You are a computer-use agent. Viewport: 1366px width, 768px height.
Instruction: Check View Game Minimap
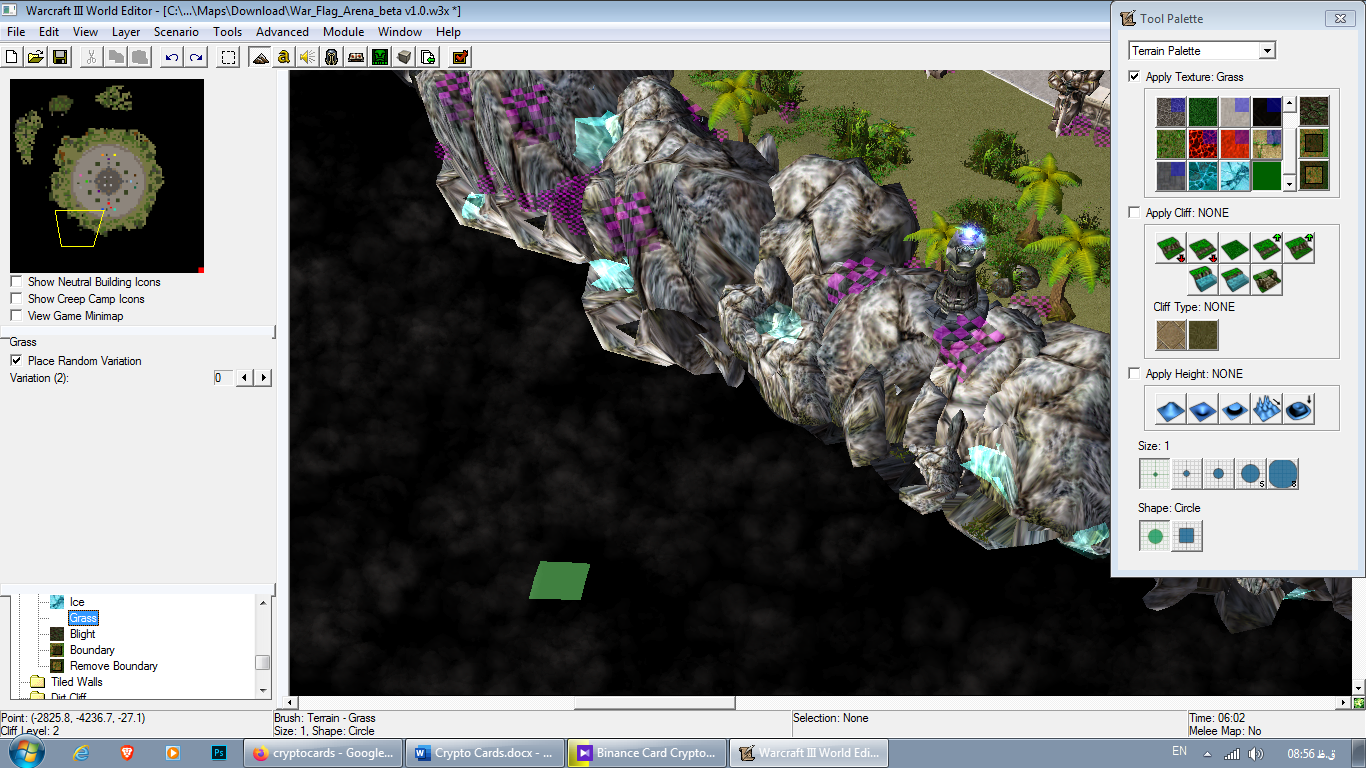16,316
